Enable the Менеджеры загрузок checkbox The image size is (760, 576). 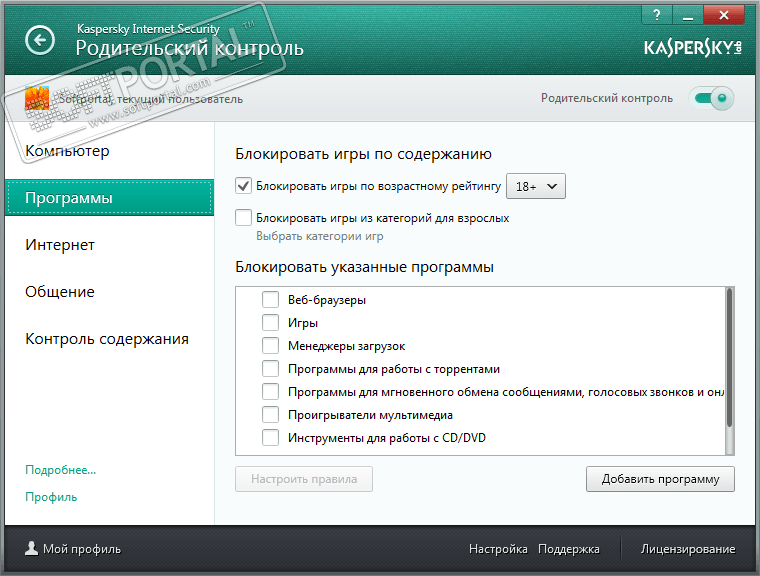tap(270, 346)
